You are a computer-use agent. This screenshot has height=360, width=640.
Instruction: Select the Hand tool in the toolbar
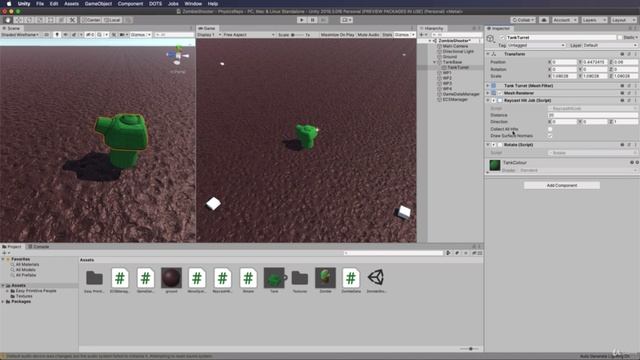click(x=8, y=20)
